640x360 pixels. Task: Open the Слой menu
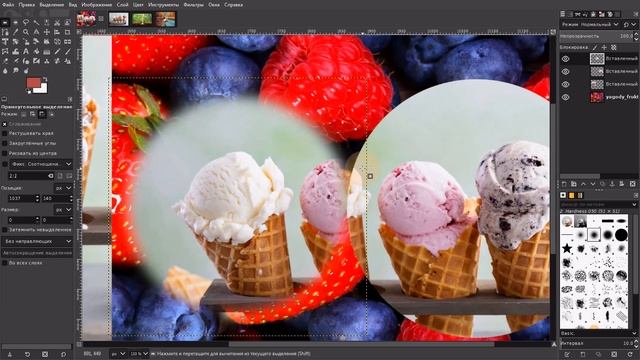(122, 5)
